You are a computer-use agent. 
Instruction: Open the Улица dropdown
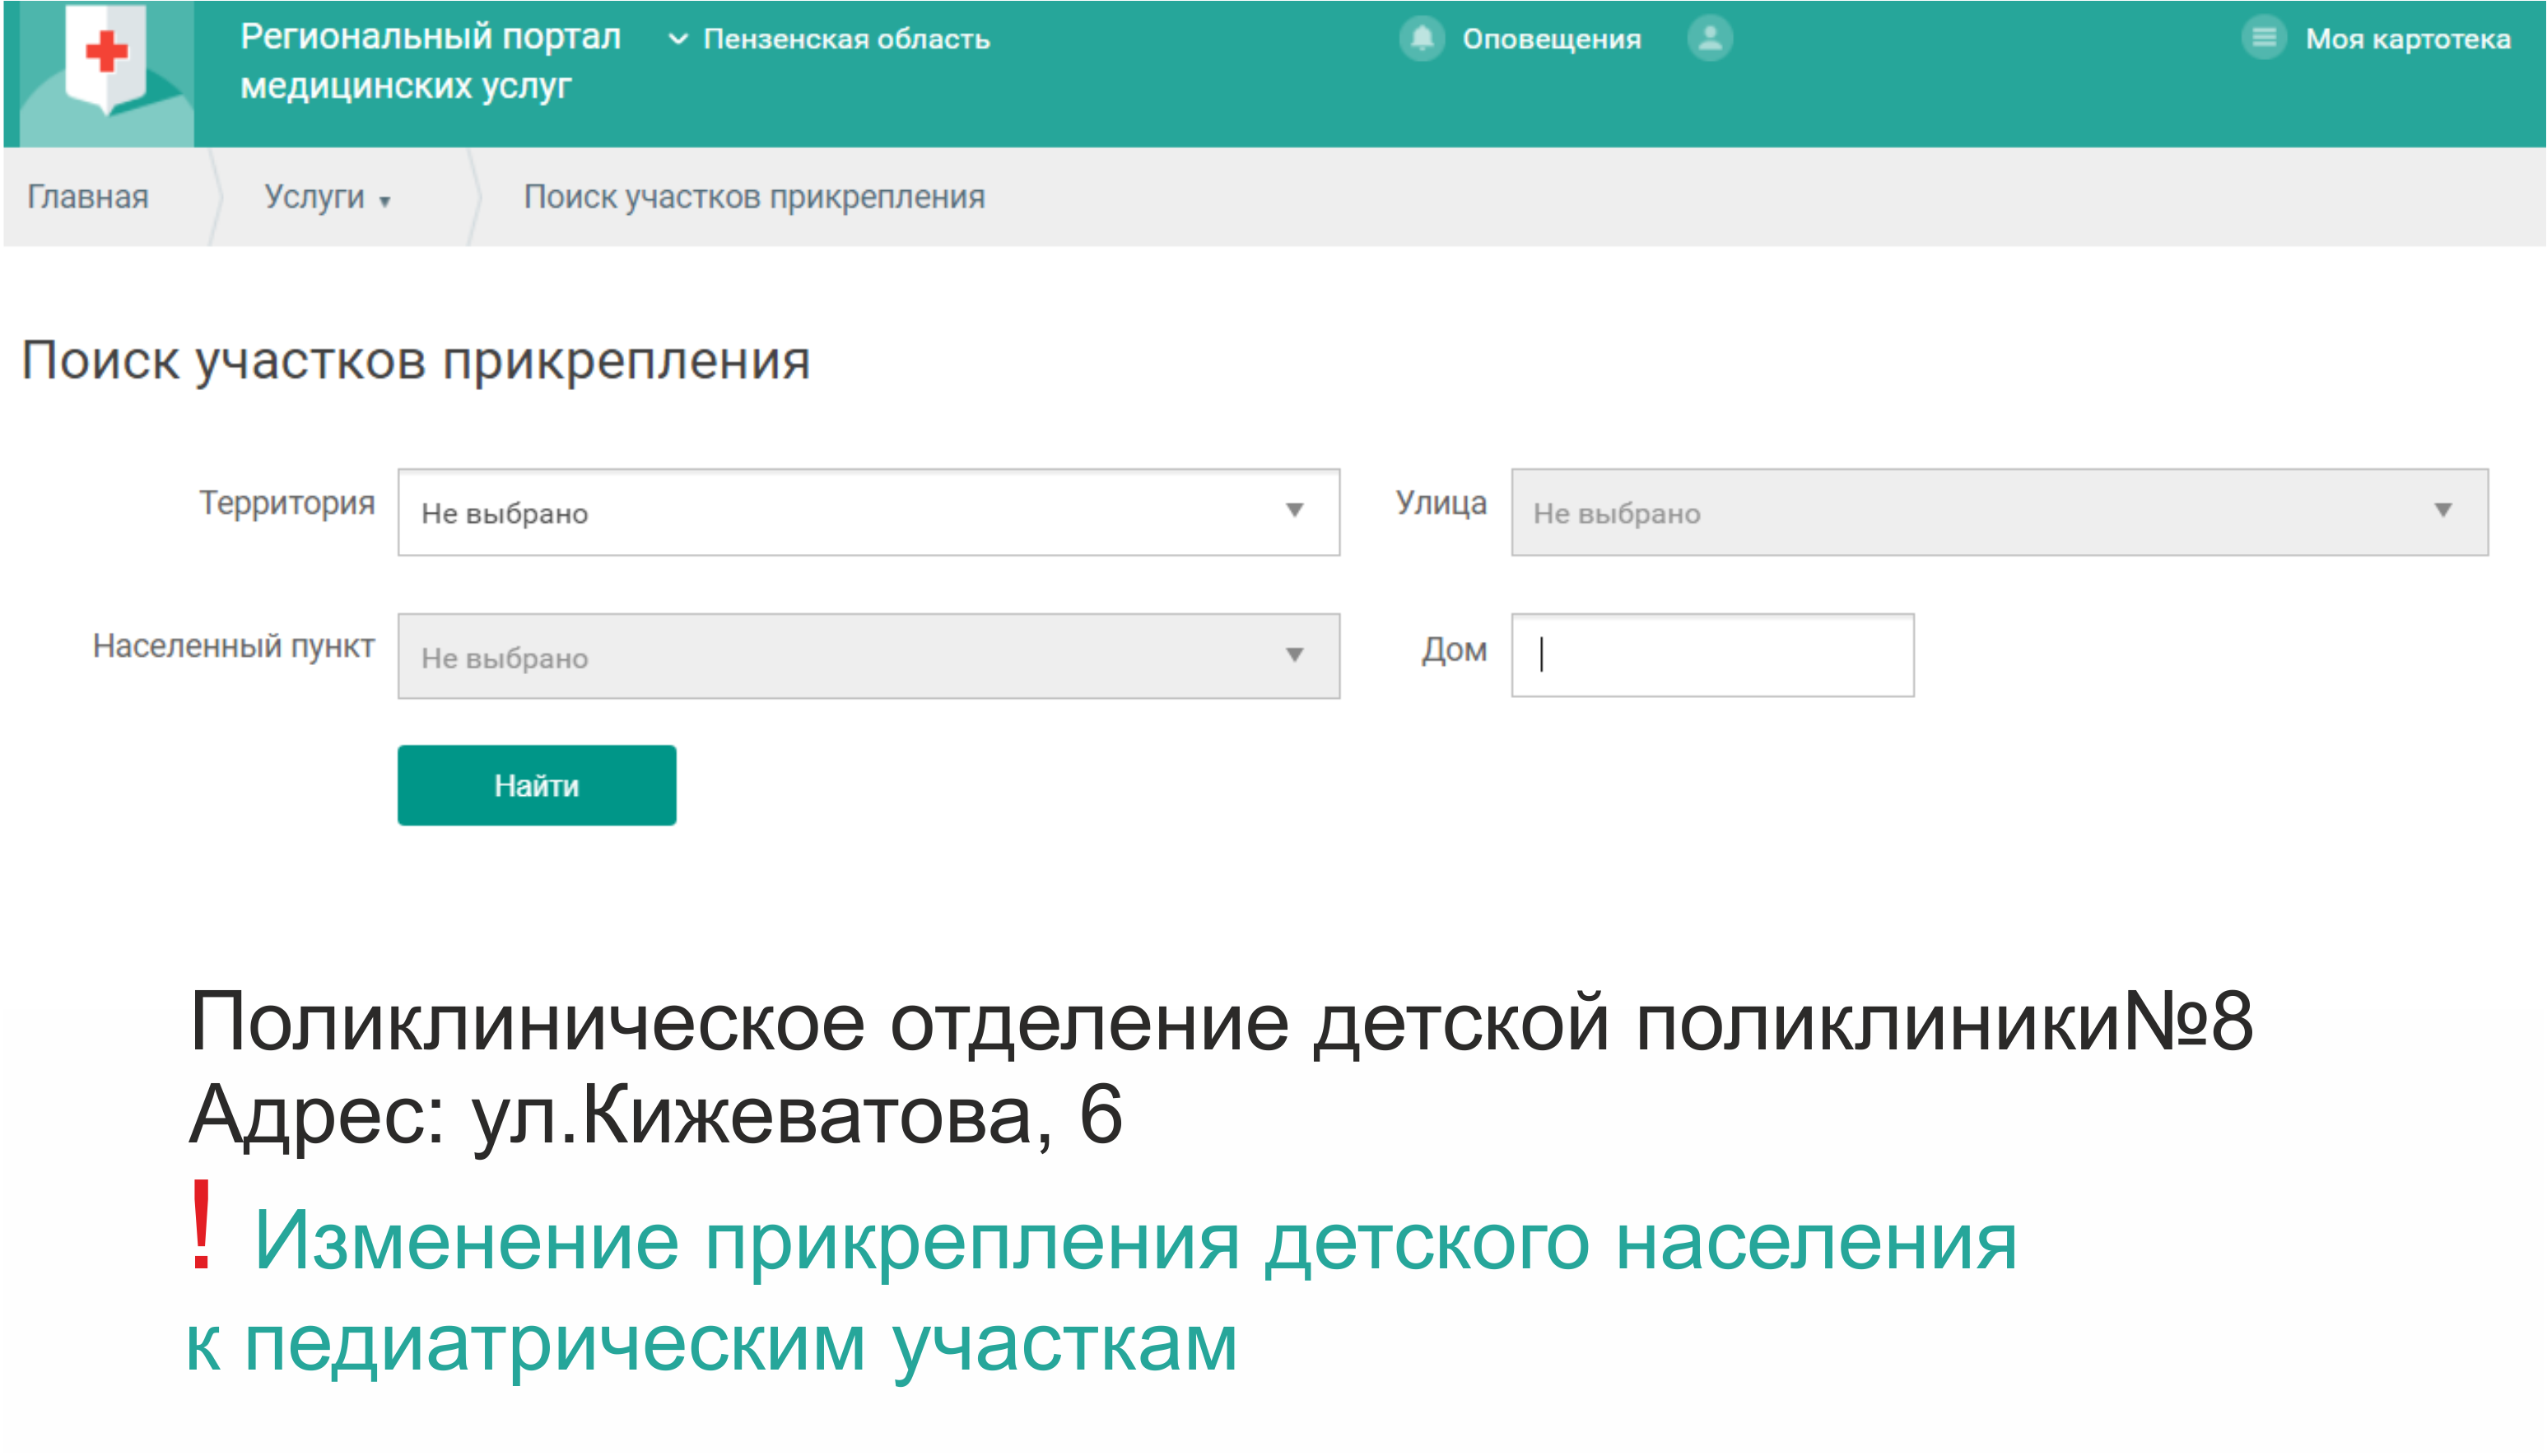1999,512
